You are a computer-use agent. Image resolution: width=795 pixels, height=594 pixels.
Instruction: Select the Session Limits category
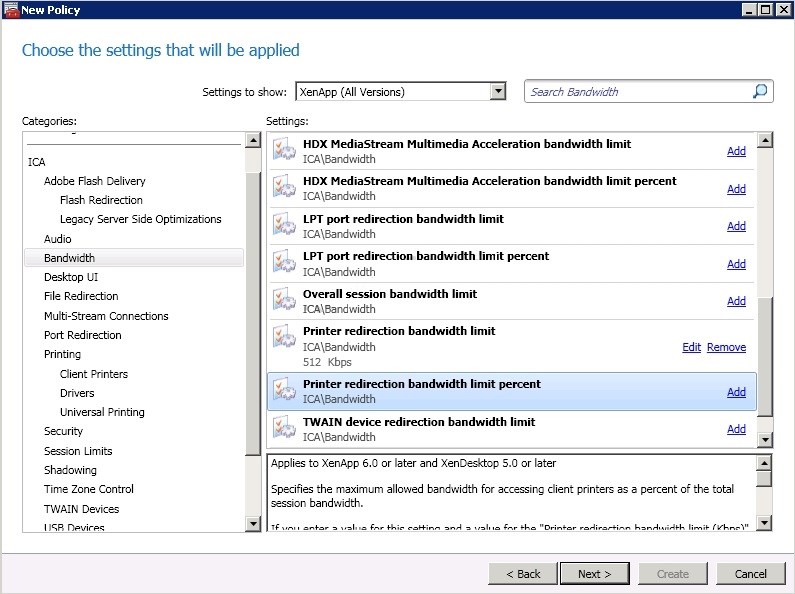pos(78,451)
